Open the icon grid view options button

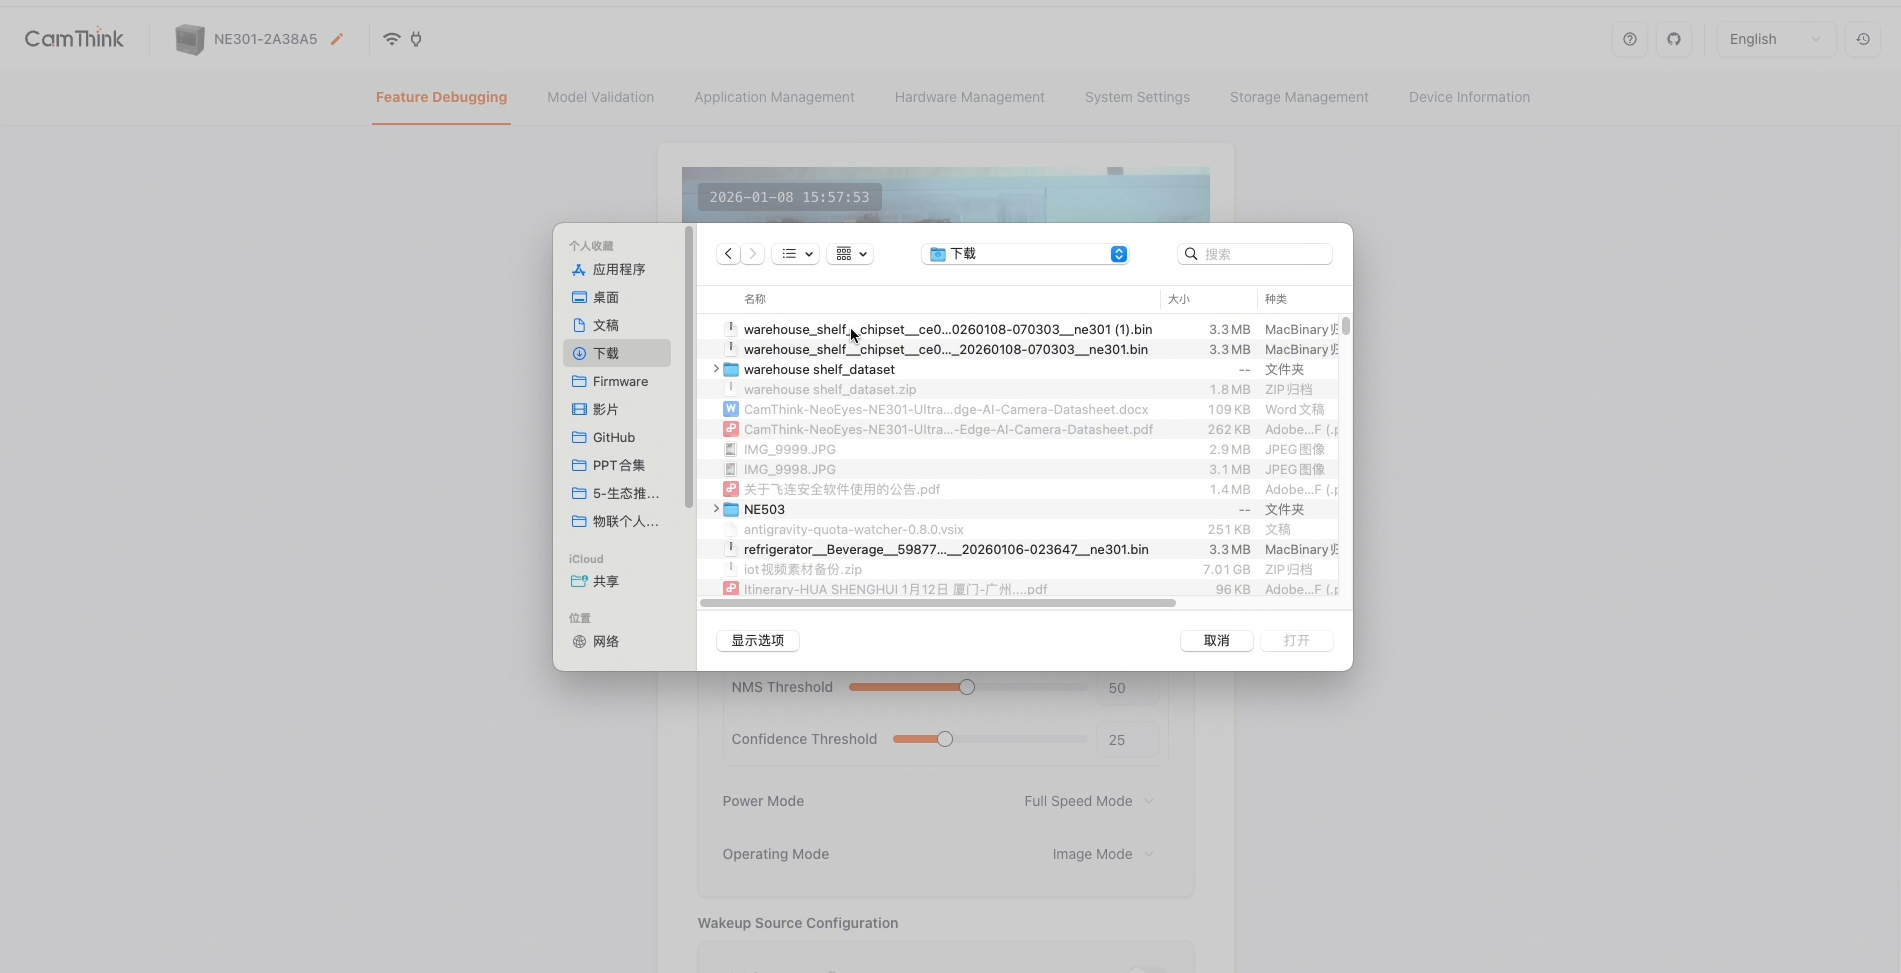[850, 254]
